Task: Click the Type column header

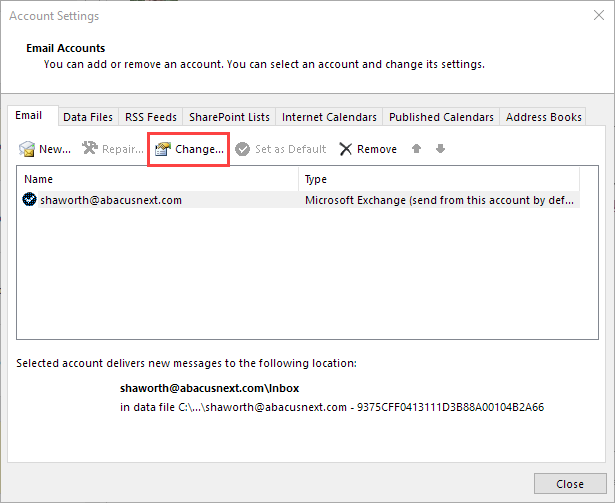Action: (439, 179)
